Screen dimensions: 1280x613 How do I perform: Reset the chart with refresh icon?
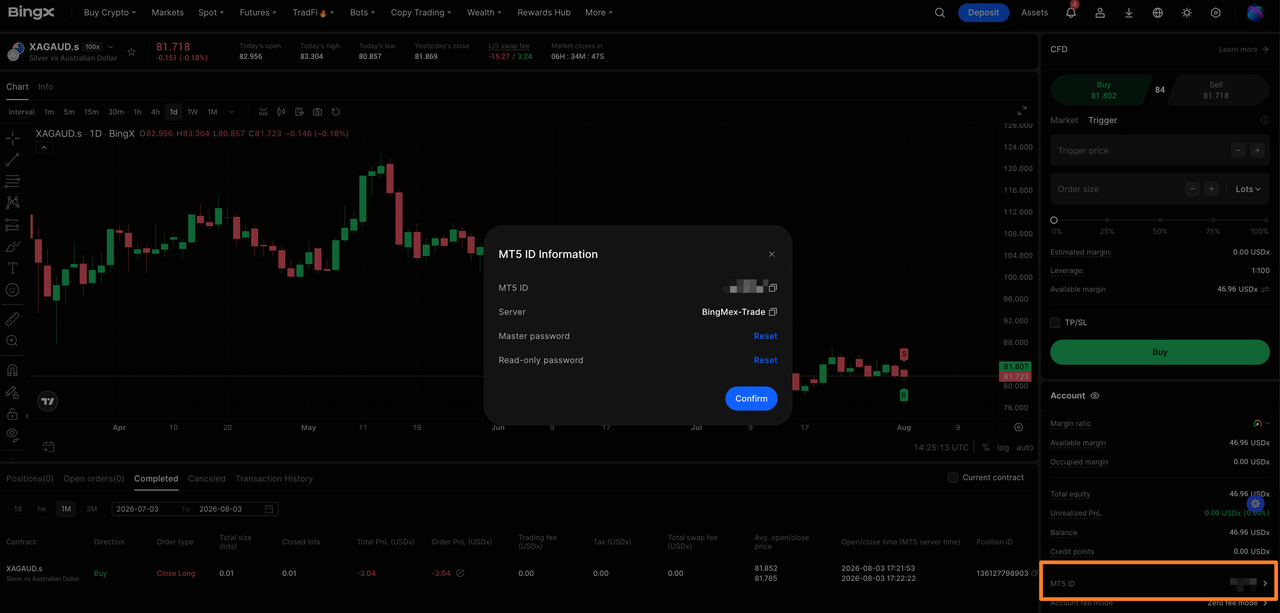tap(336, 112)
